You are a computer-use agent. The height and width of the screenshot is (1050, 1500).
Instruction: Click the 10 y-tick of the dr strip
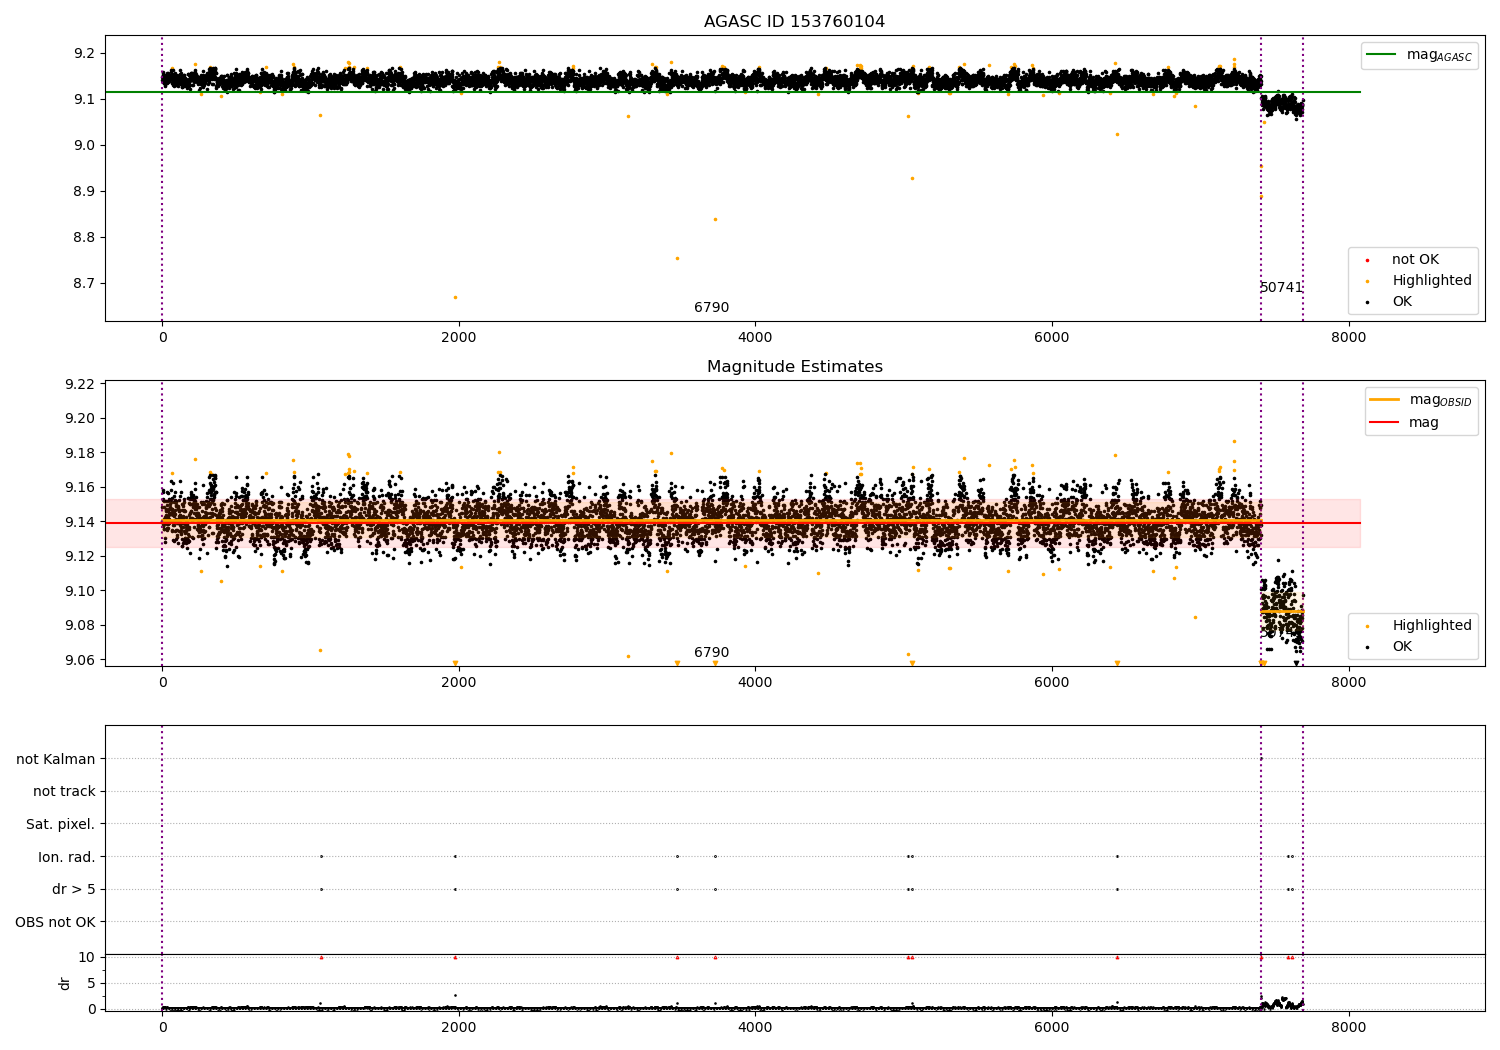coord(87,958)
